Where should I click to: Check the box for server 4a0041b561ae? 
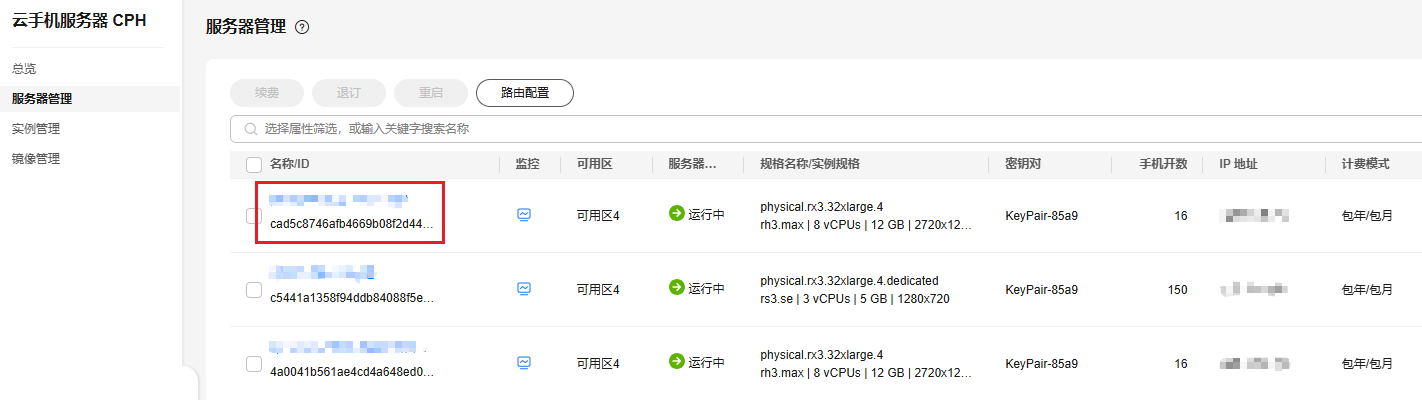click(254, 364)
